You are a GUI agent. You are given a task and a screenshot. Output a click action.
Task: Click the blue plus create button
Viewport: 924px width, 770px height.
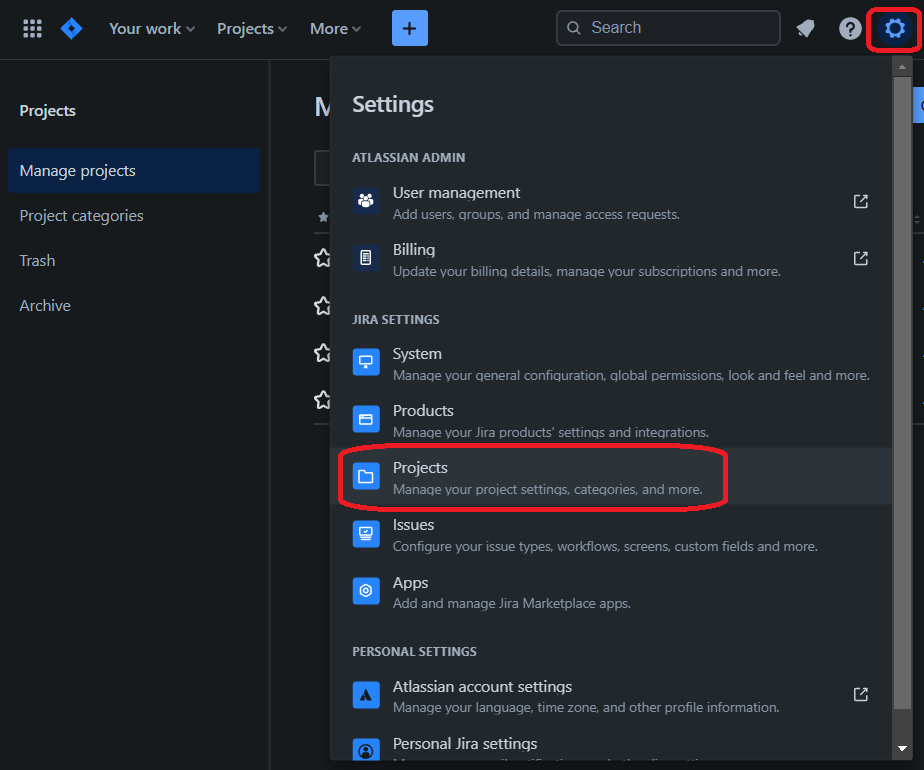click(410, 28)
